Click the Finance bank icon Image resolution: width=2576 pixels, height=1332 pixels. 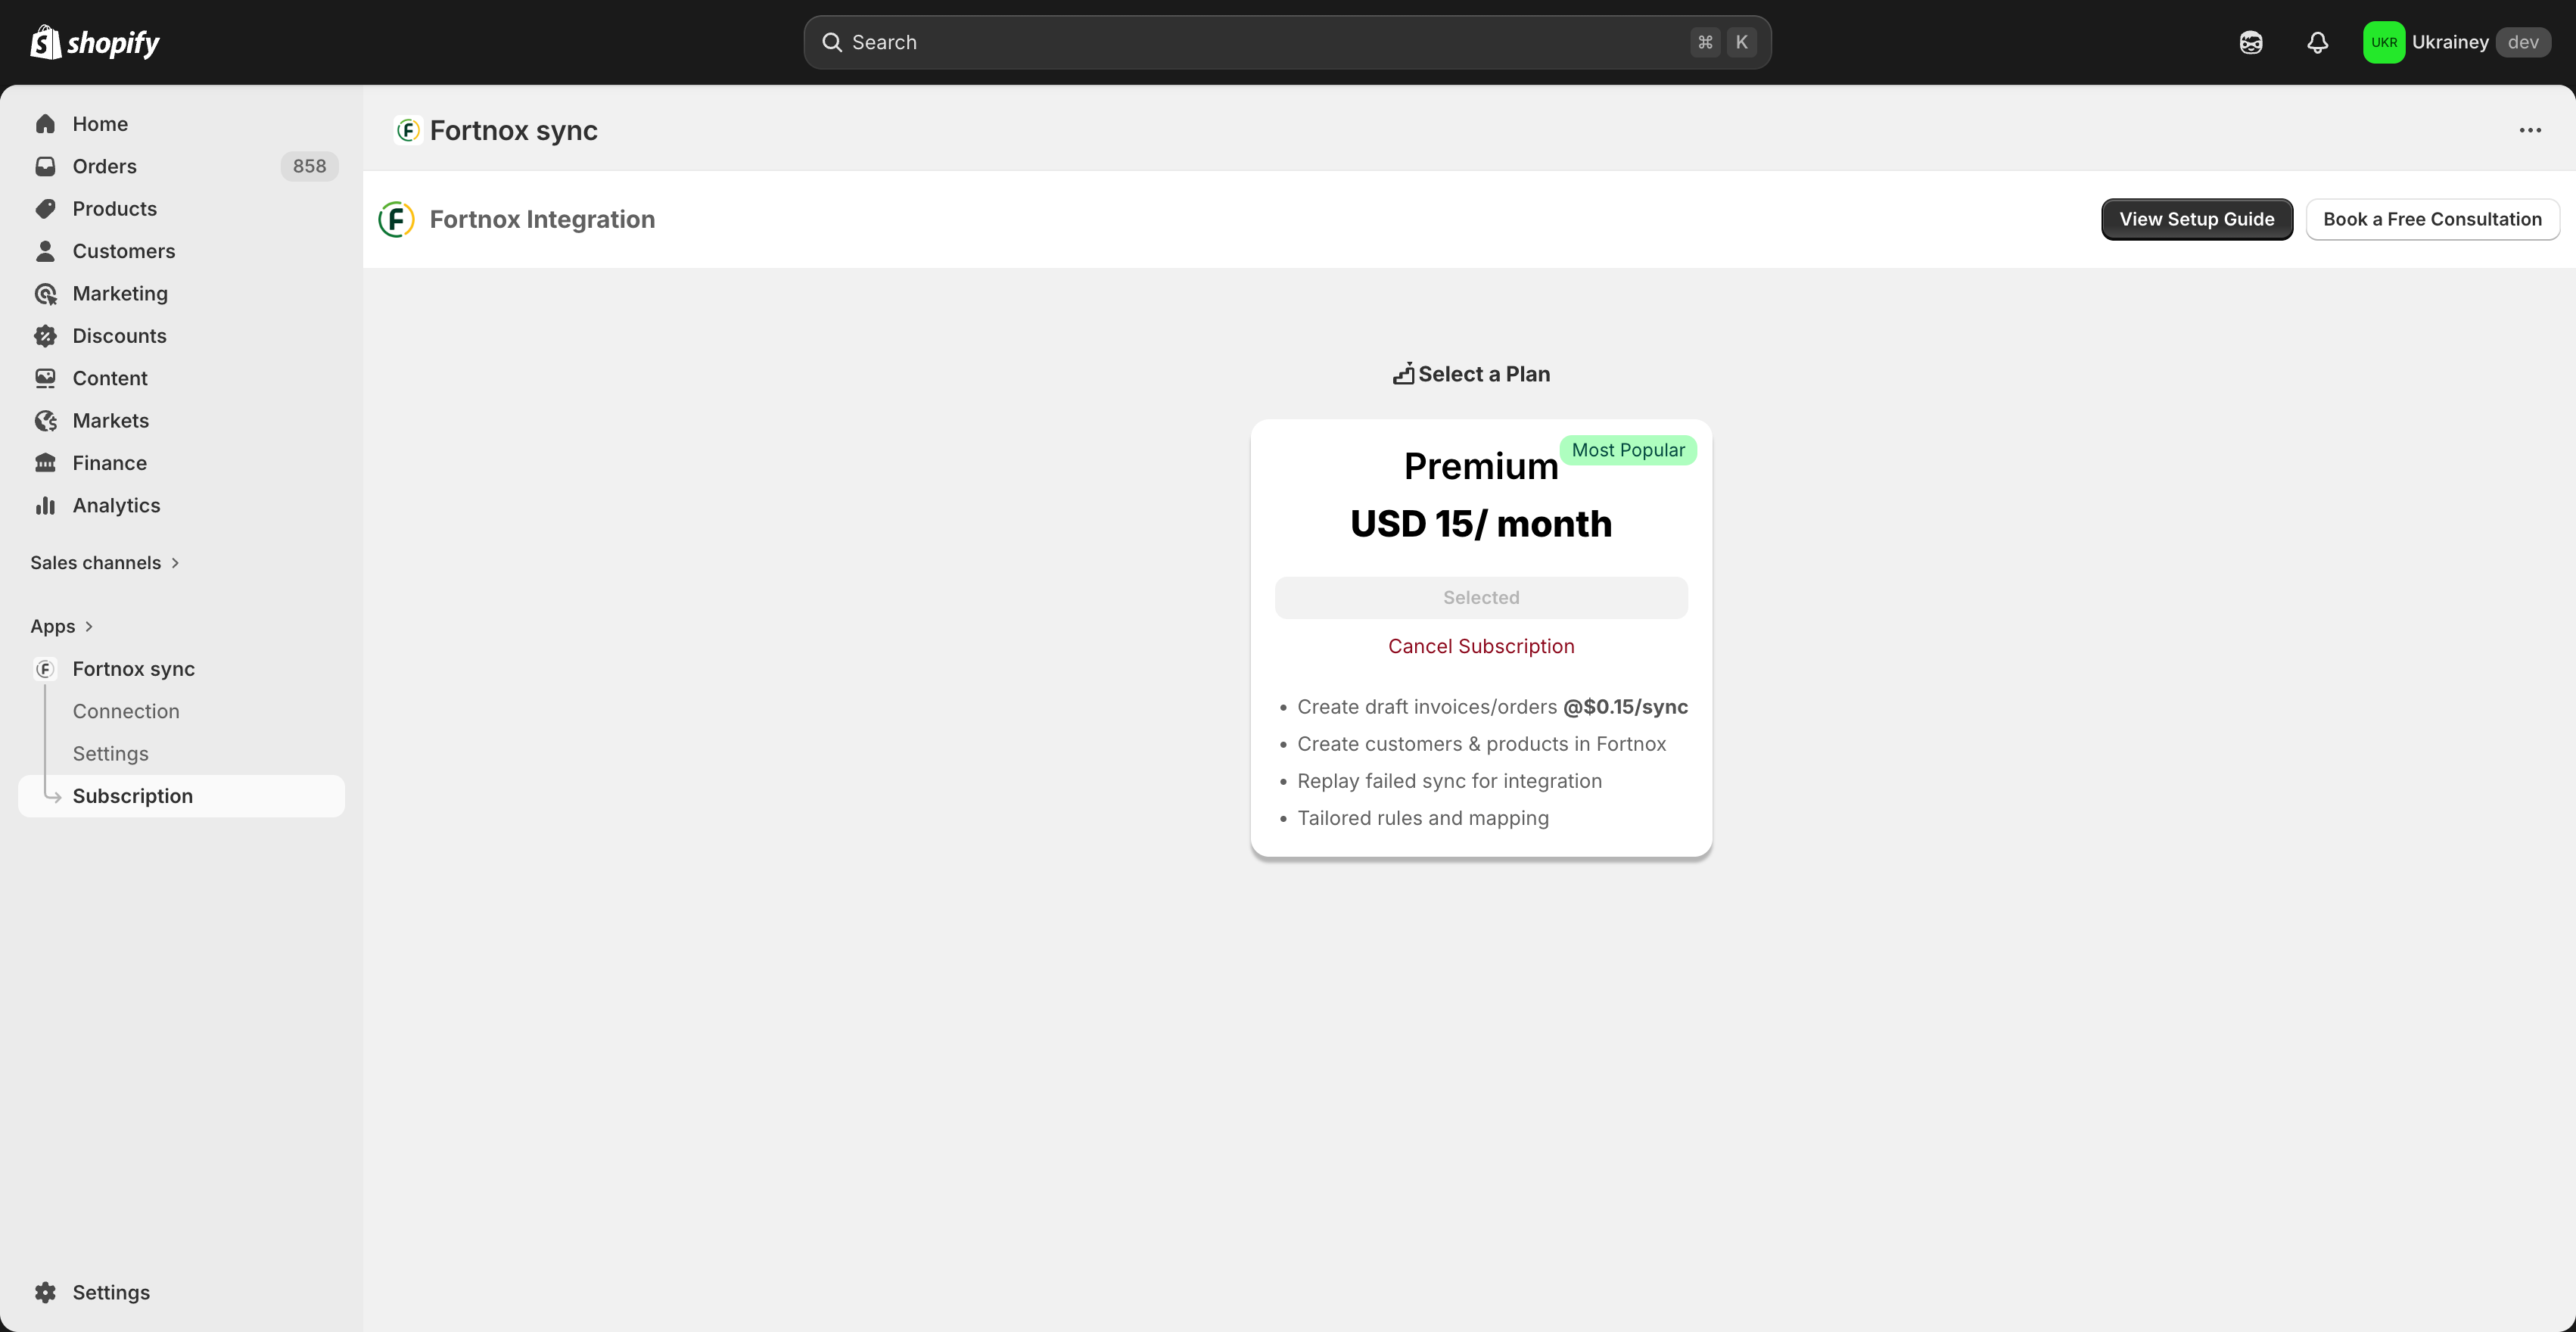pos(45,463)
